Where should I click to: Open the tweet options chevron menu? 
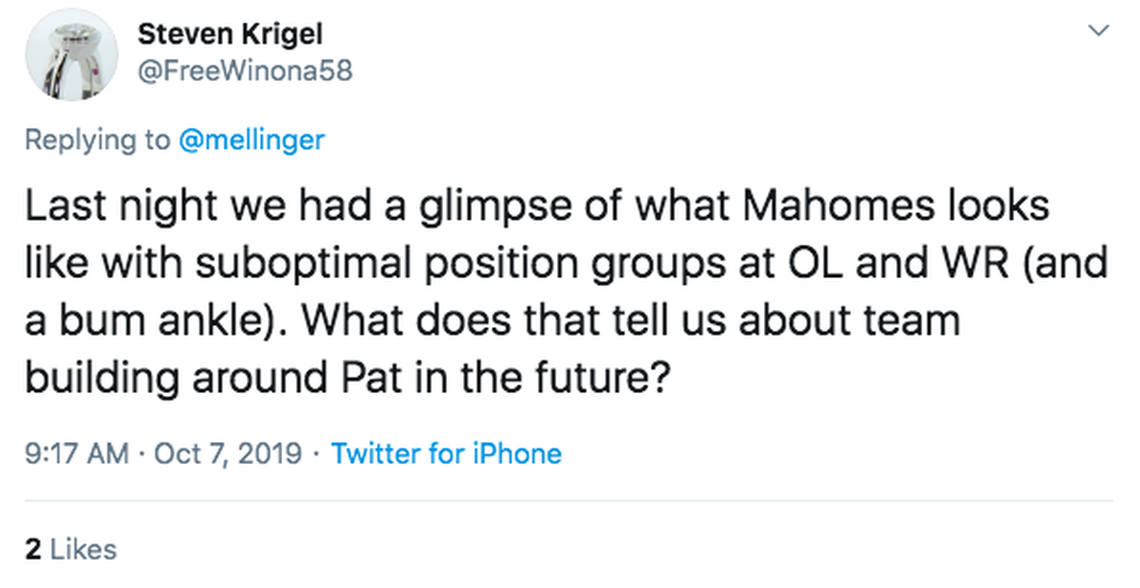(1099, 32)
